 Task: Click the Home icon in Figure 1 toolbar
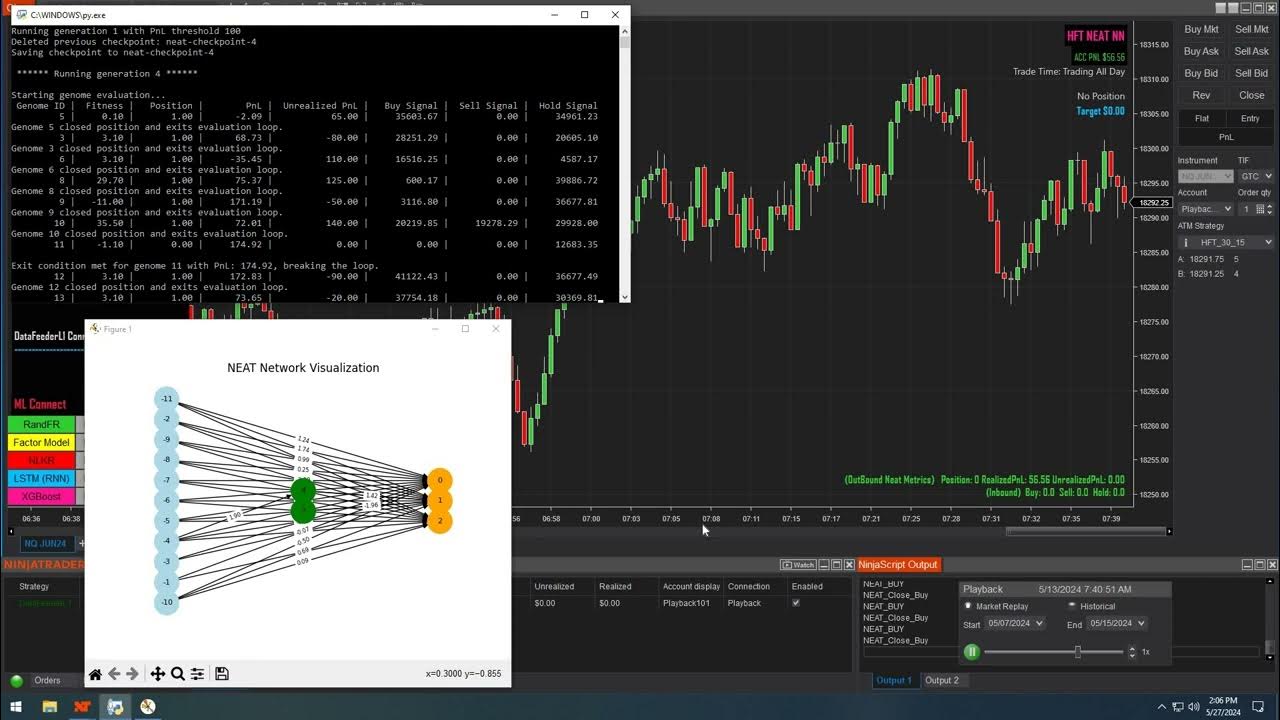coord(95,674)
